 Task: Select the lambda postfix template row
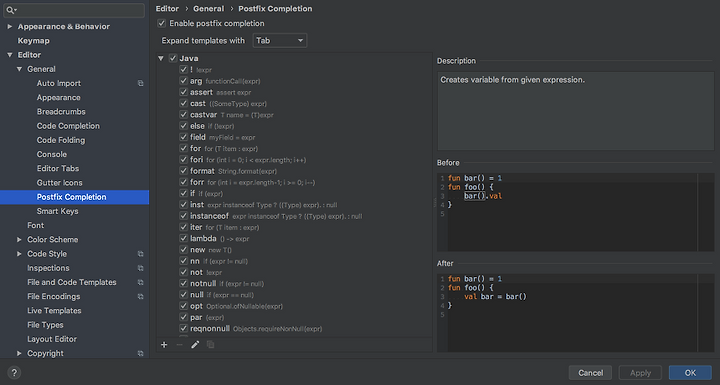(x=294, y=238)
